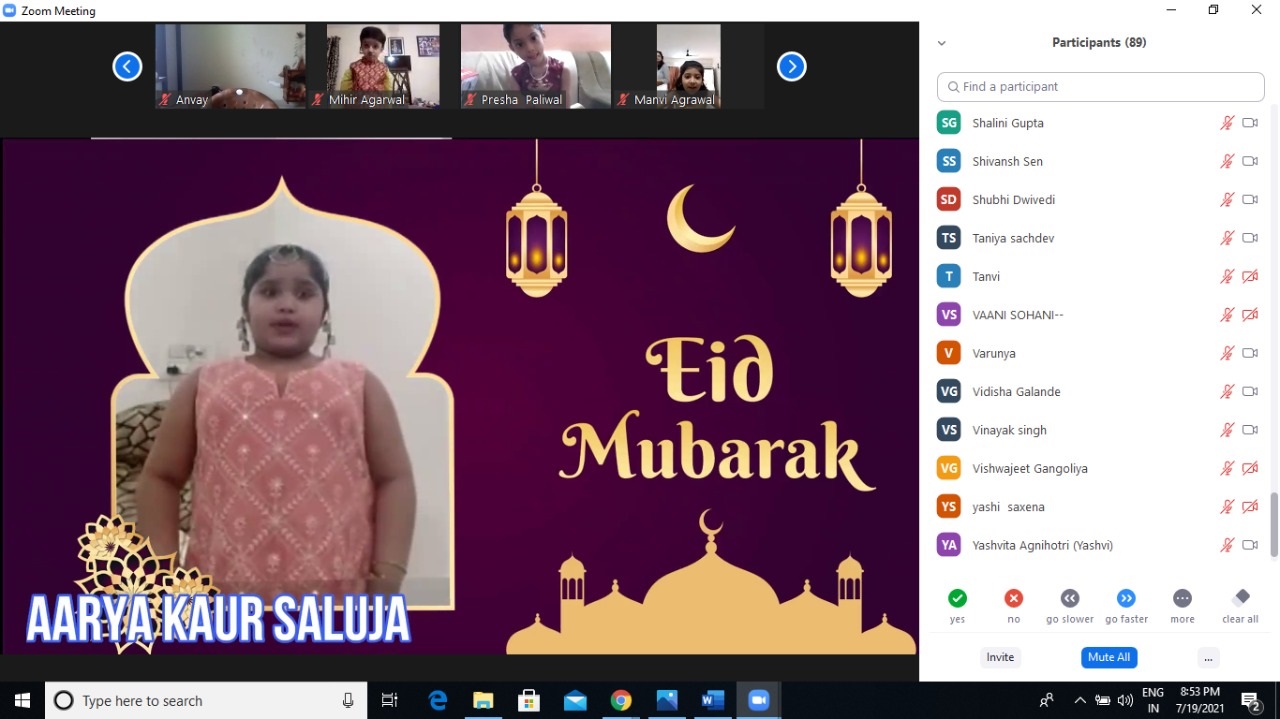This screenshot has width=1280, height=719.
Task: Toggle VAANI SOHANI's microphone icon
Action: coord(1227,315)
